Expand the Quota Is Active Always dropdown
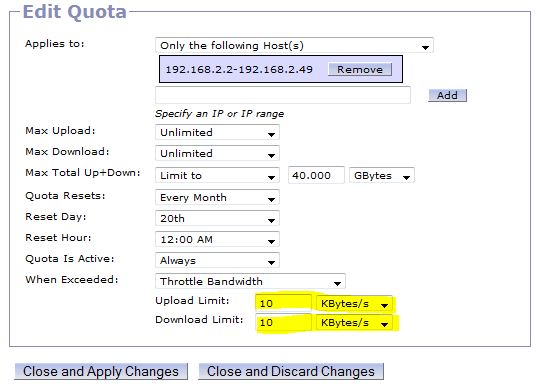The height and width of the screenshot is (386, 537). (x=217, y=260)
